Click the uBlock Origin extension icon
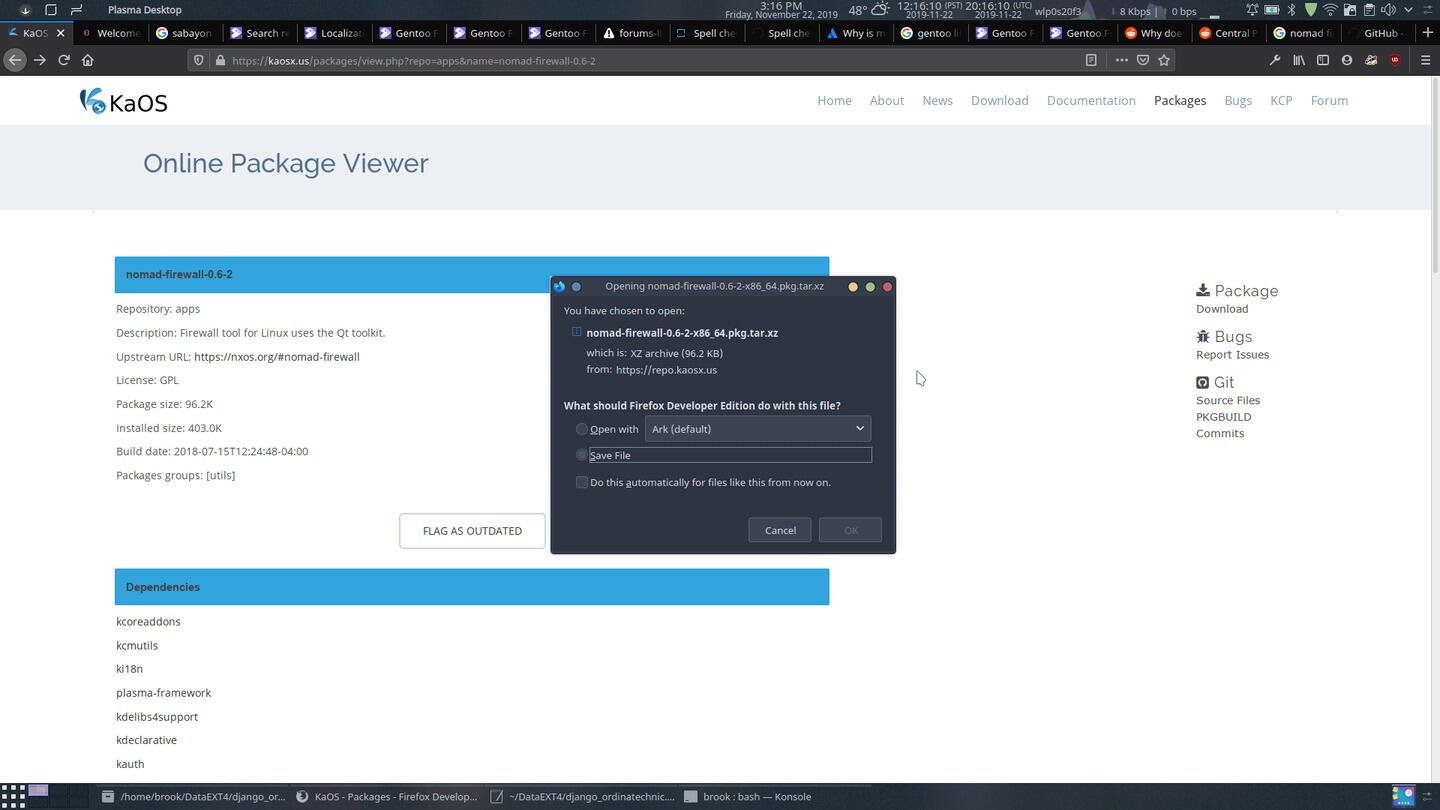Viewport: 1440px width, 810px height. (x=1395, y=60)
